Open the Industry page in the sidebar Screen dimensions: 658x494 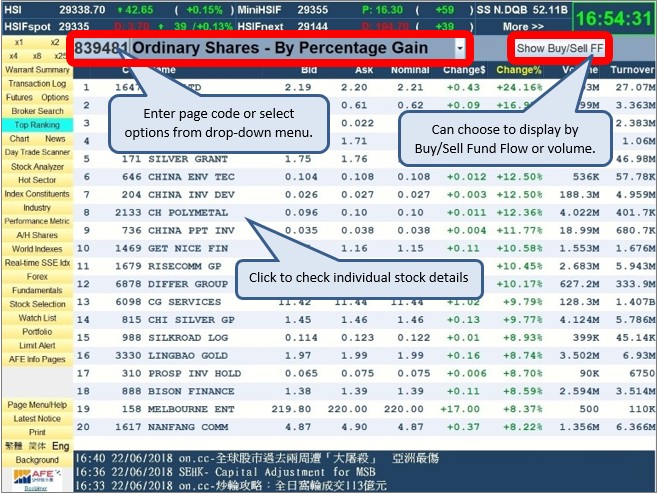pos(37,207)
